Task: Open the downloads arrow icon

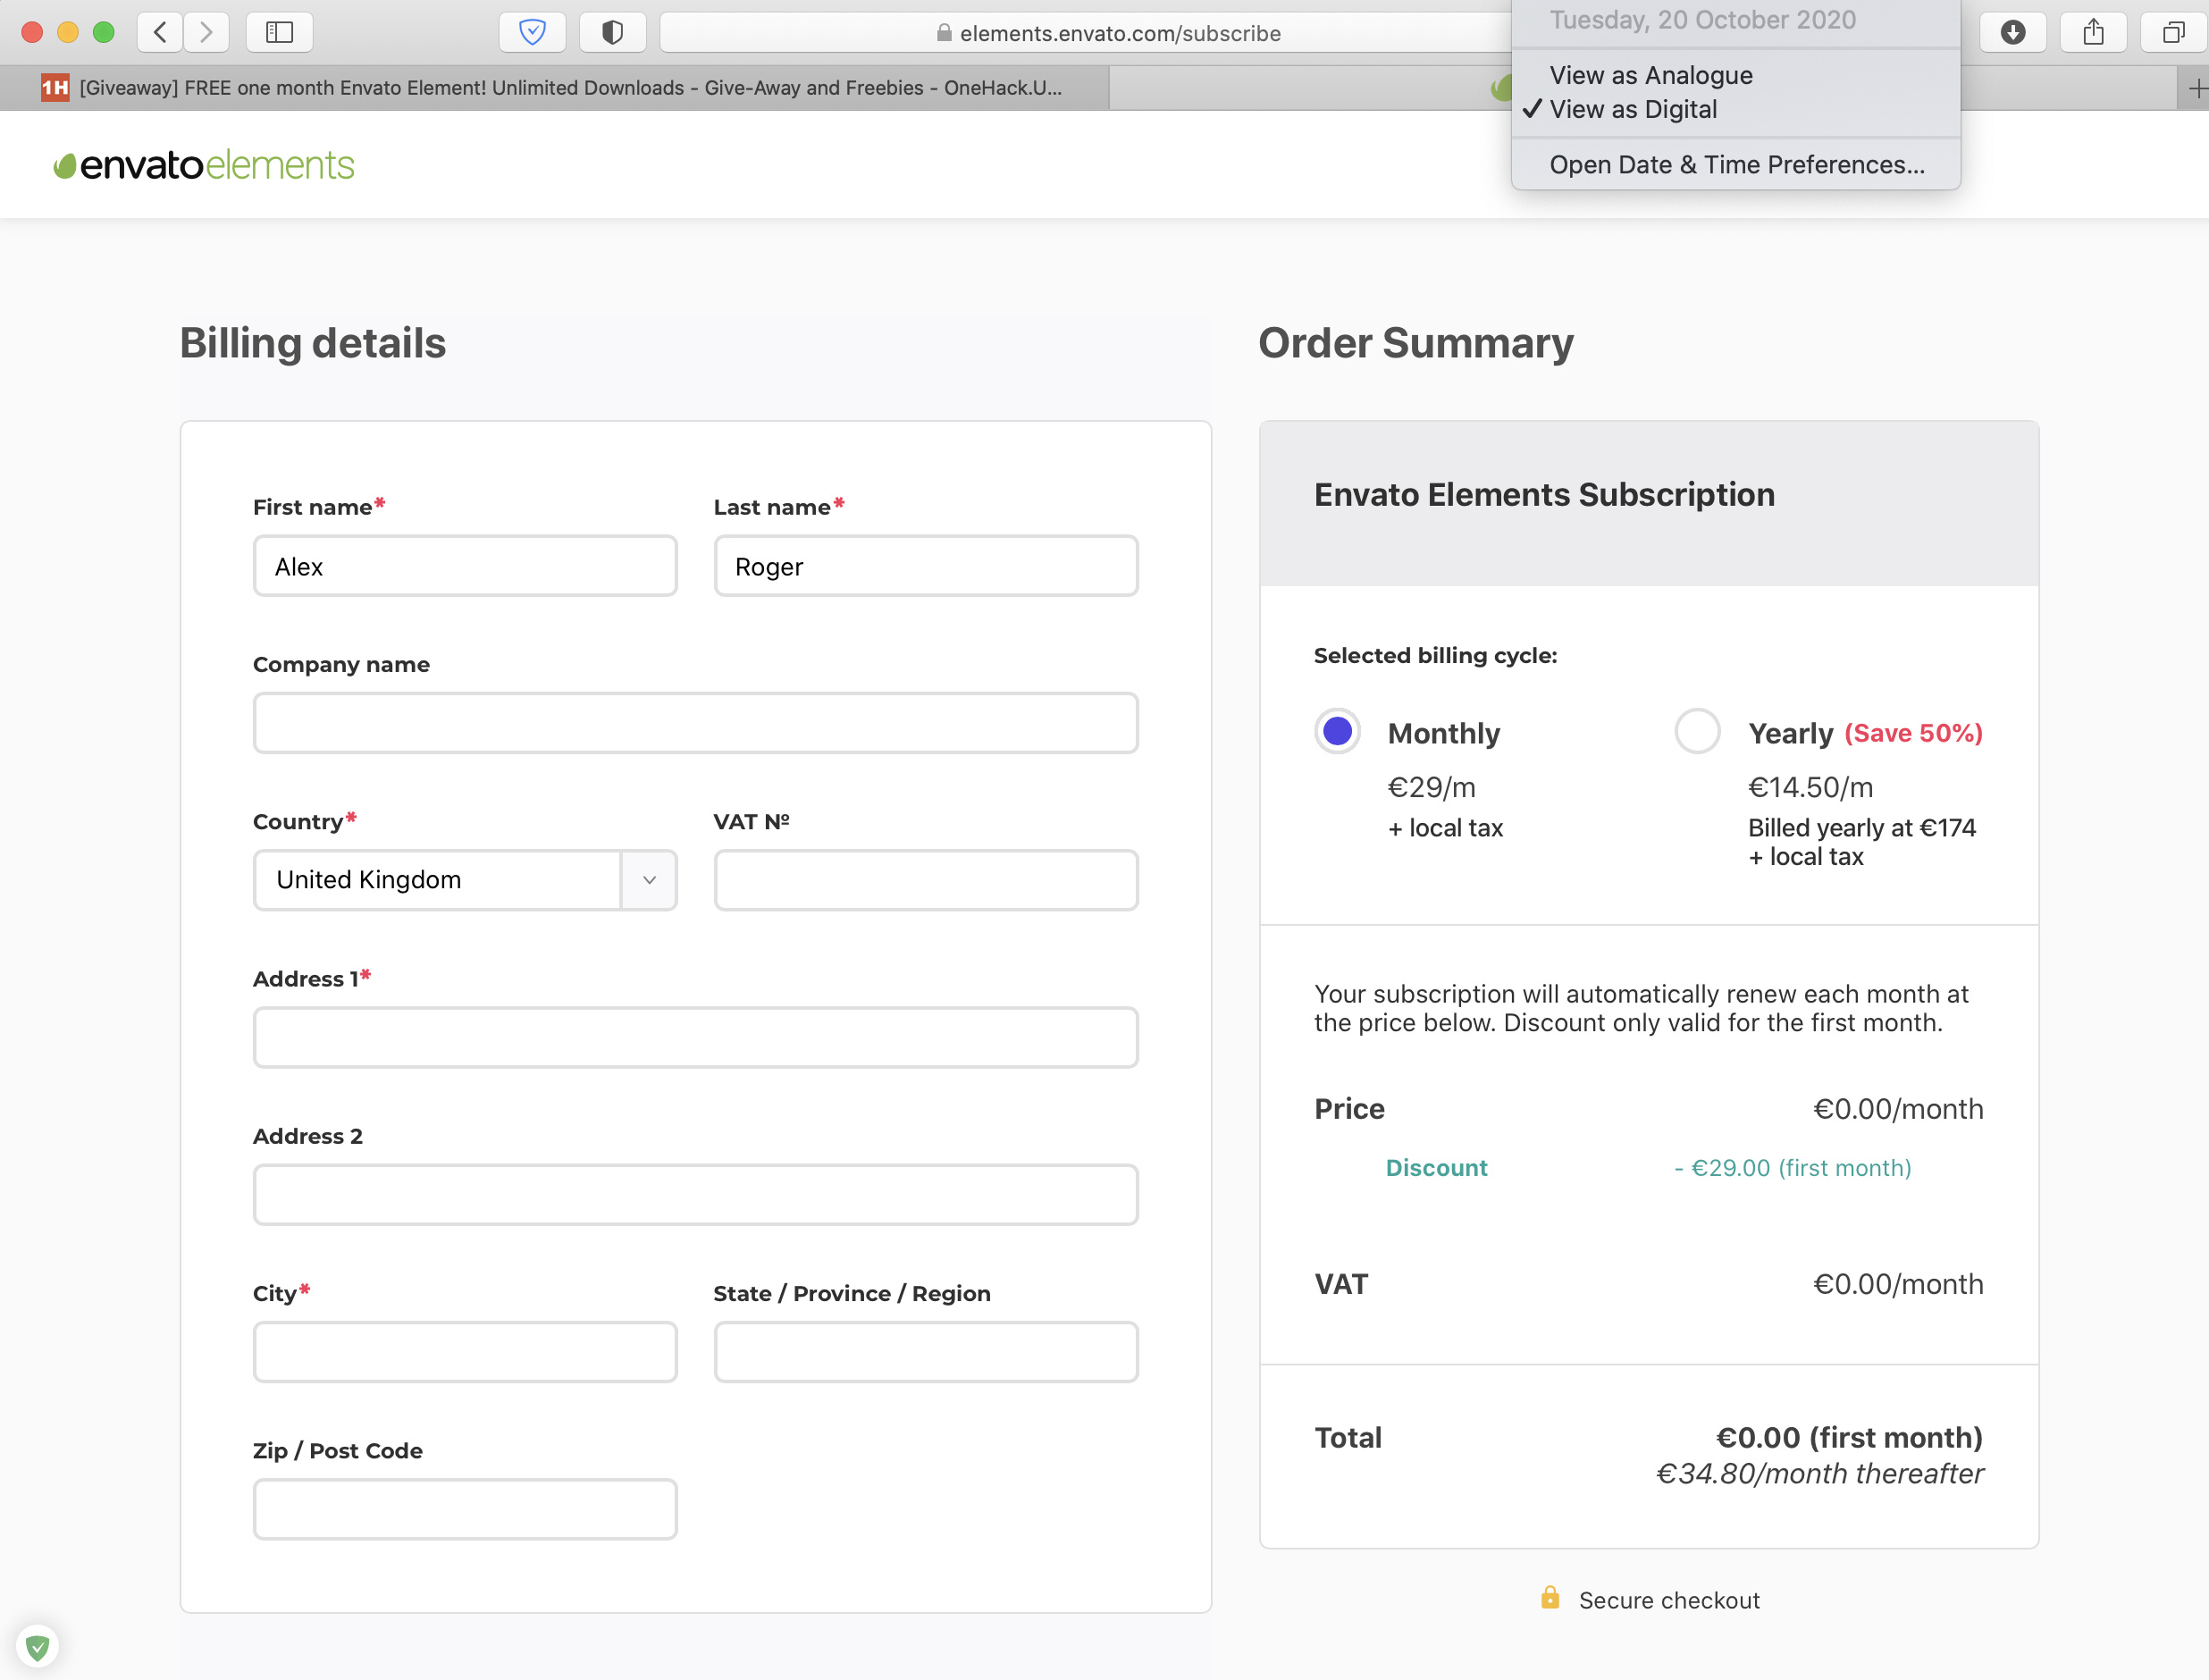Action: (2013, 32)
